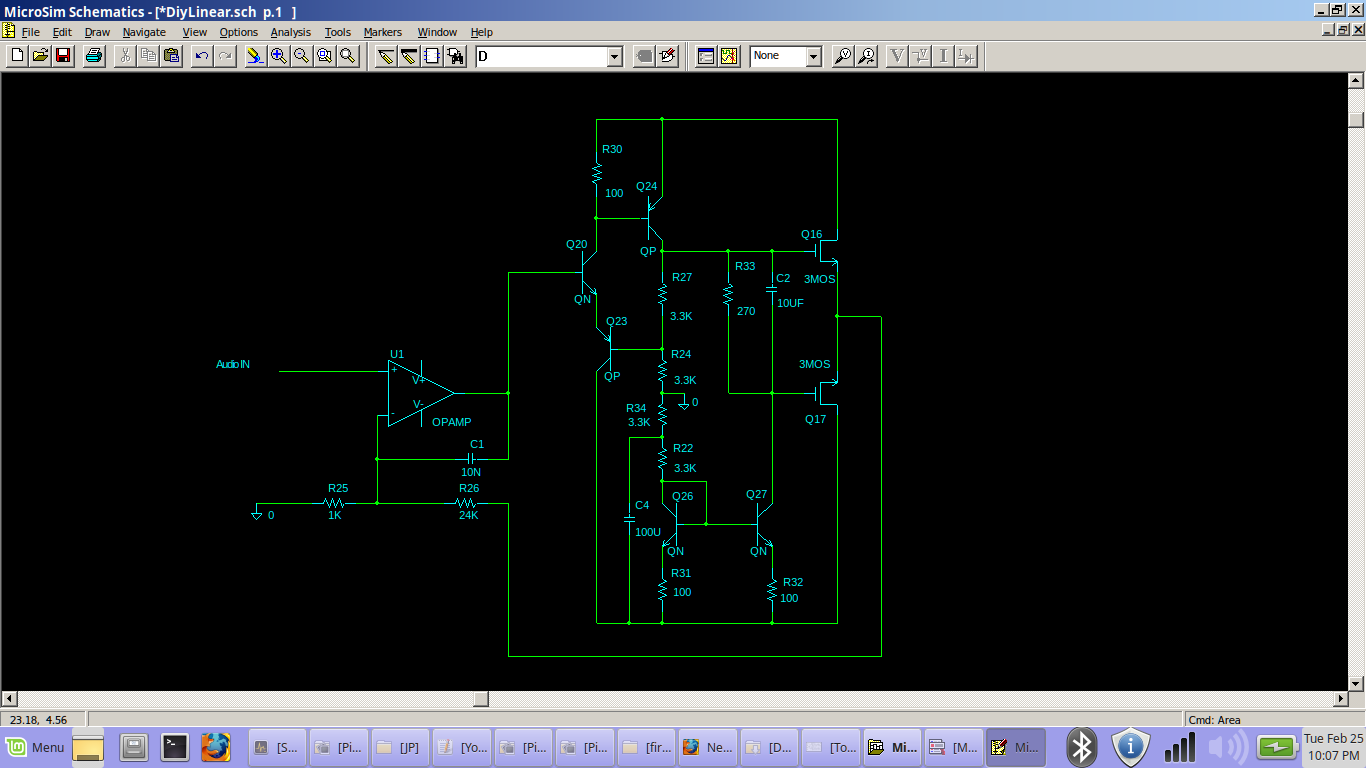Open the Help menu

pyautogui.click(x=482, y=32)
